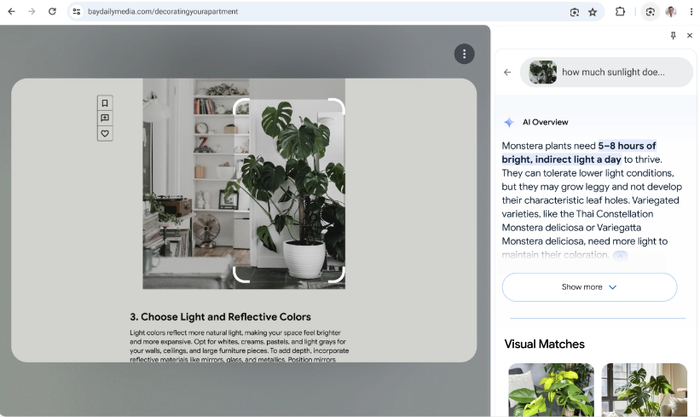Image resolution: width=700 pixels, height=417 pixels.
Task: Open Chrome three-dot menu
Action: point(691,12)
